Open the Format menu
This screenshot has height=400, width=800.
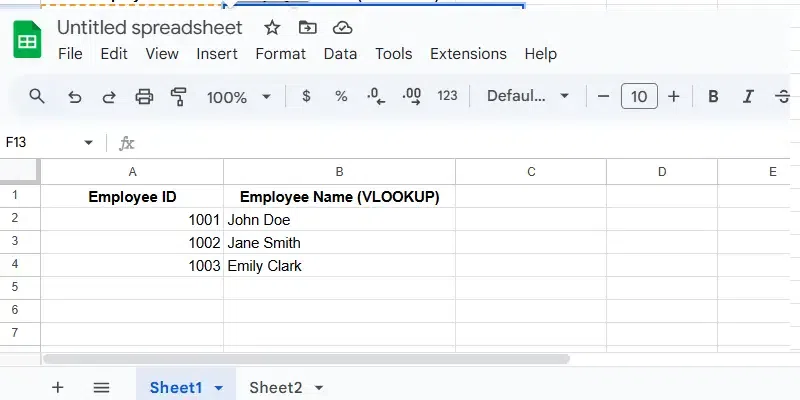(281, 54)
